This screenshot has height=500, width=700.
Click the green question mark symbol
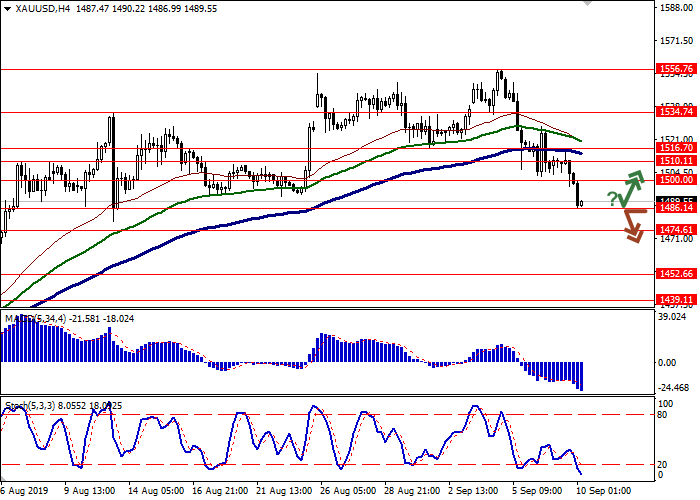pos(611,199)
